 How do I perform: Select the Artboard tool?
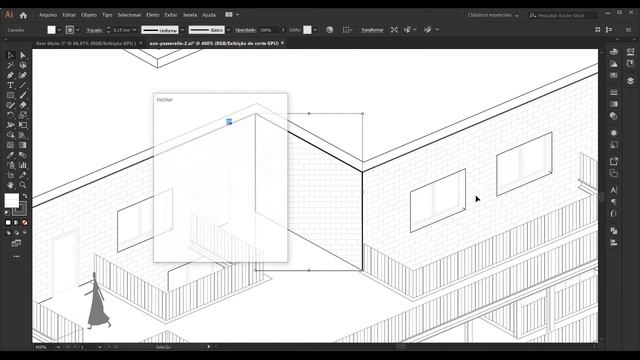[10, 175]
